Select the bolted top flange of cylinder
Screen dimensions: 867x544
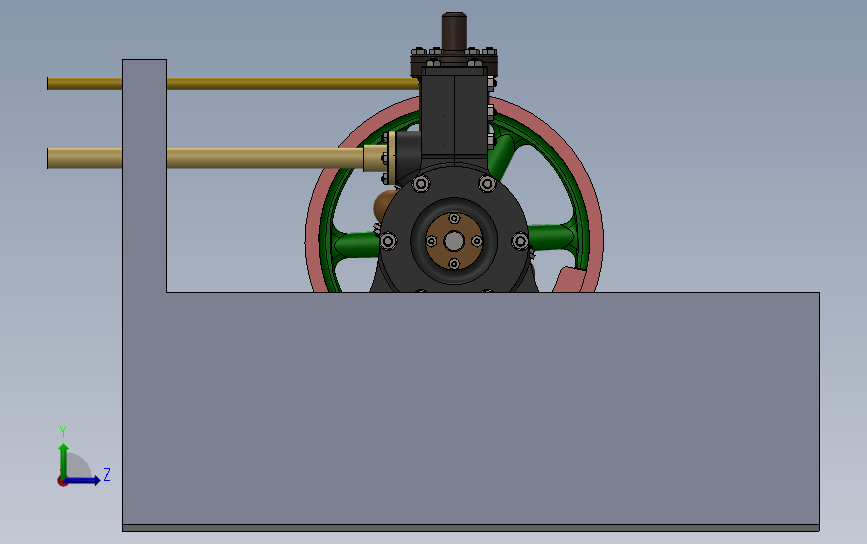tap(454, 61)
